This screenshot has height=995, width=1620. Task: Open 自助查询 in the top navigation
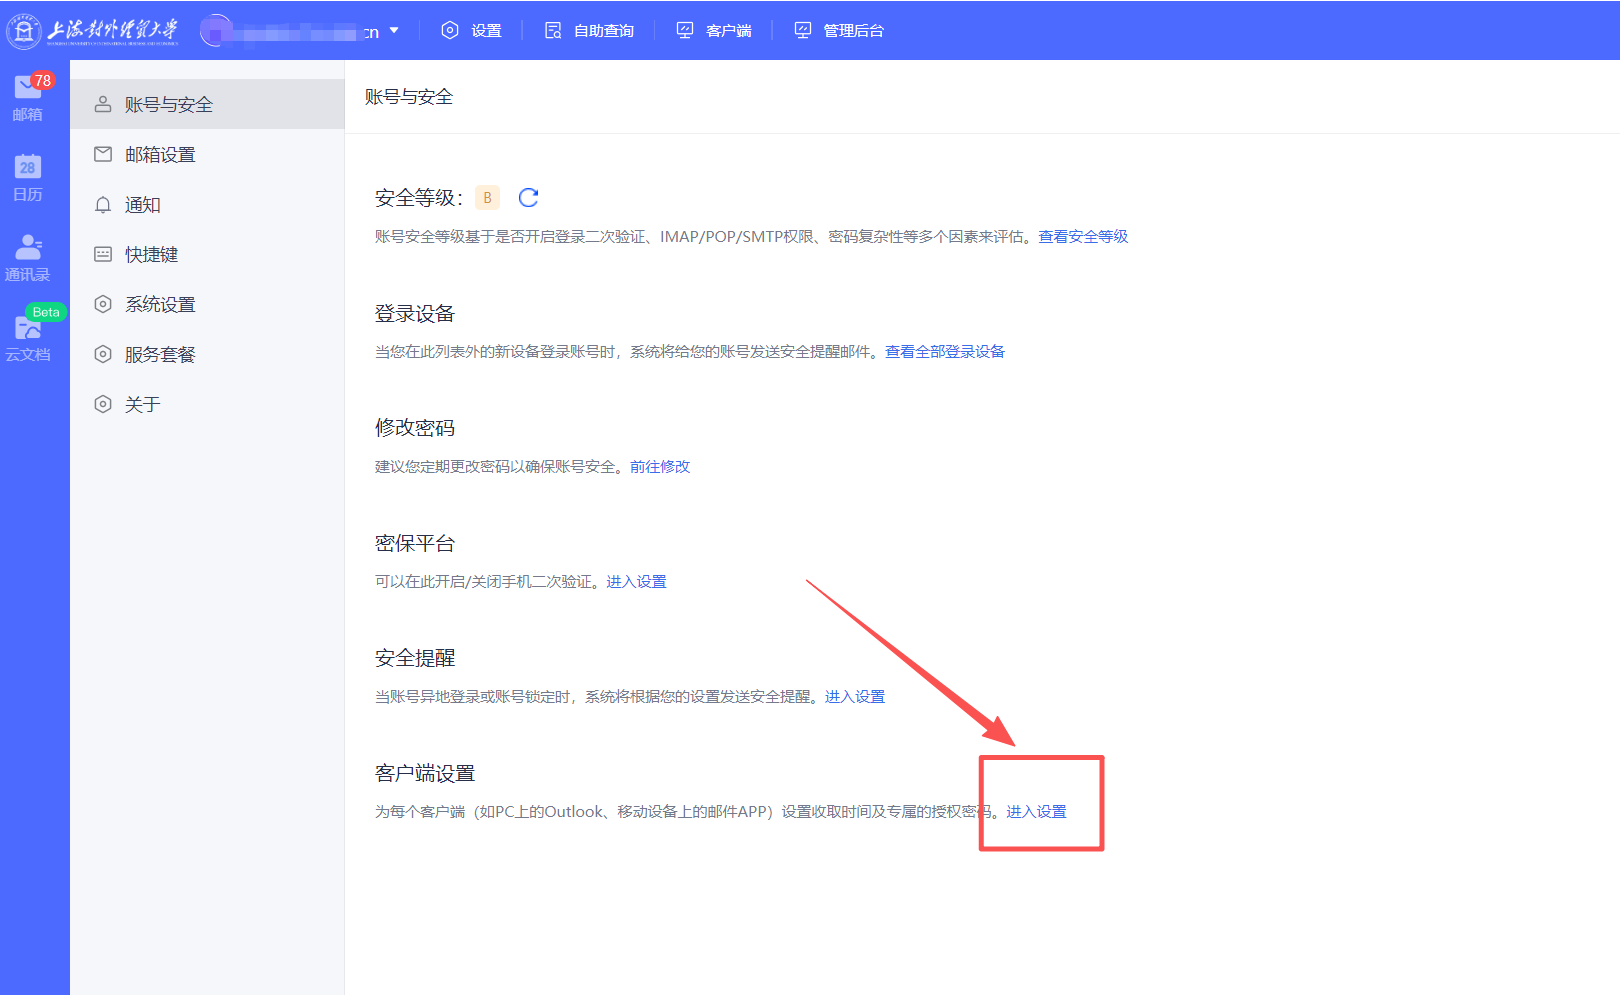[x=589, y=31]
